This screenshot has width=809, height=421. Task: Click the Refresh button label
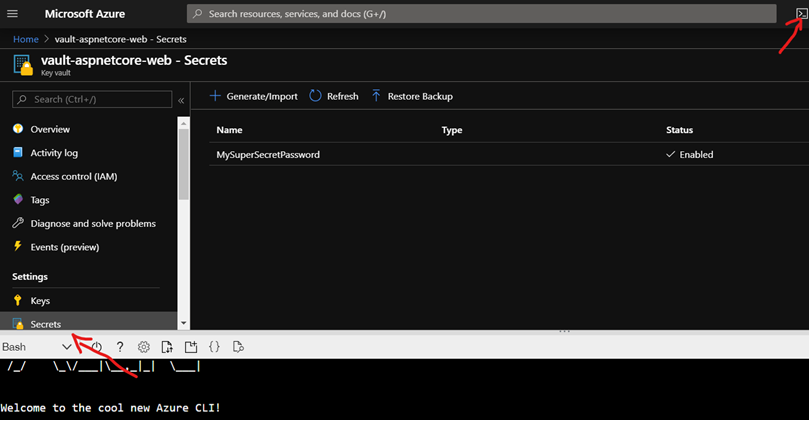342,96
